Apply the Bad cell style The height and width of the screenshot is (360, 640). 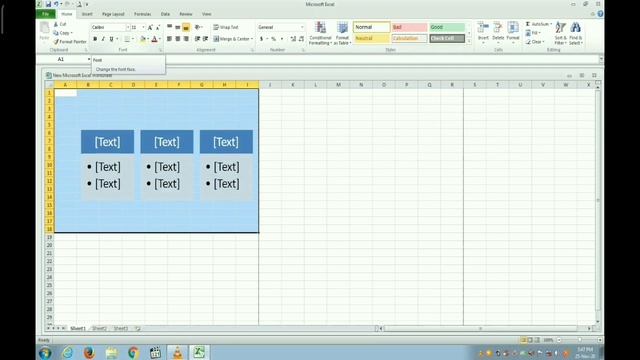click(409, 27)
